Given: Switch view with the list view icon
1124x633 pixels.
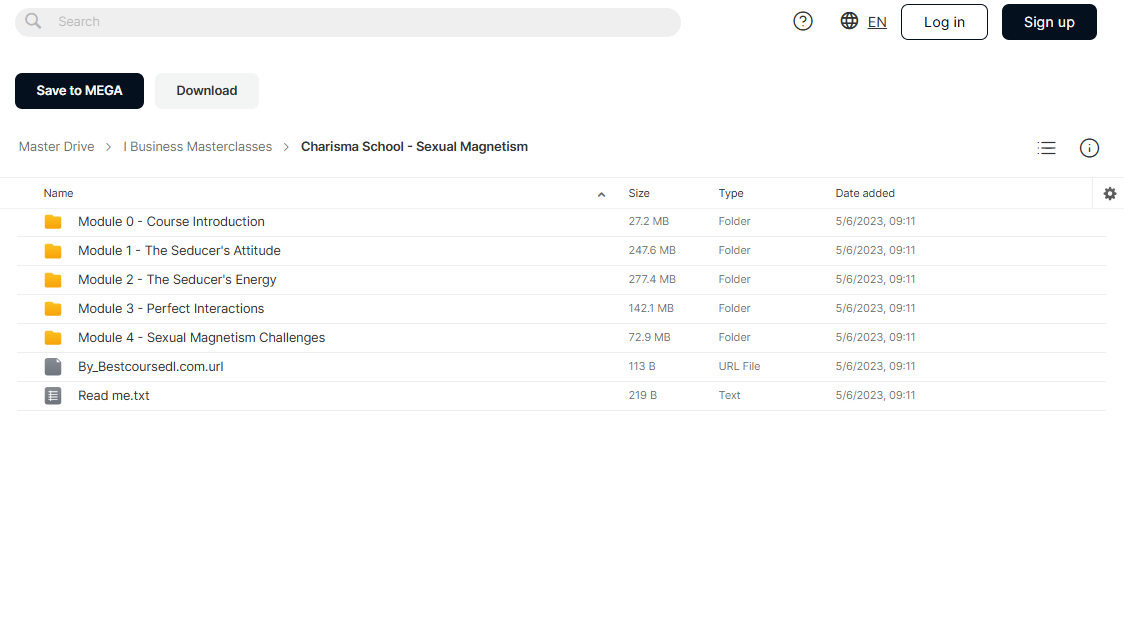Looking at the screenshot, I should [x=1047, y=148].
